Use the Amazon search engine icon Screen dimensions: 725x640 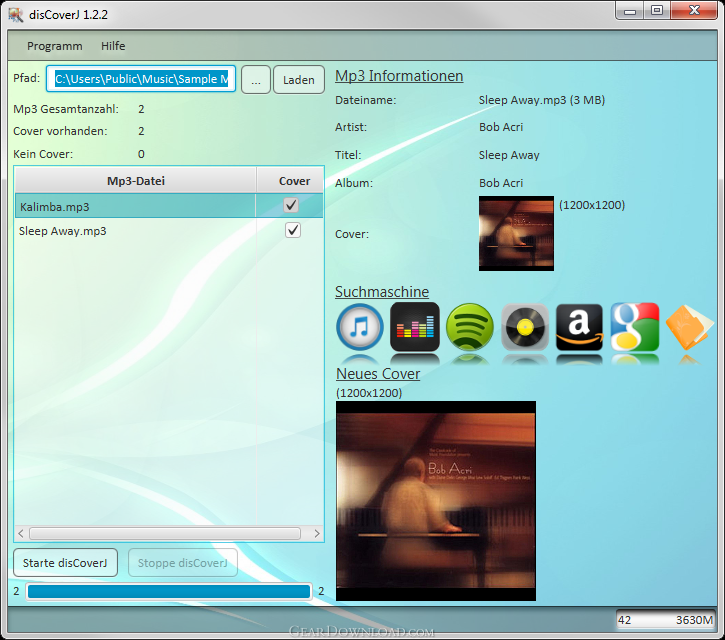click(x=579, y=327)
